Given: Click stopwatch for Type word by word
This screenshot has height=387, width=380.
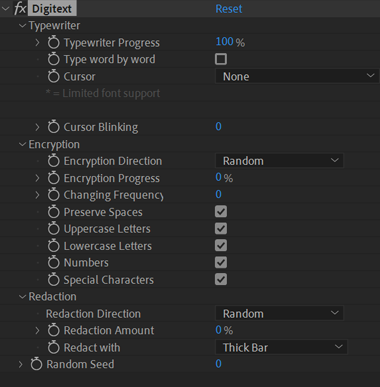Looking at the screenshot, I should click(x=53, y=59).
